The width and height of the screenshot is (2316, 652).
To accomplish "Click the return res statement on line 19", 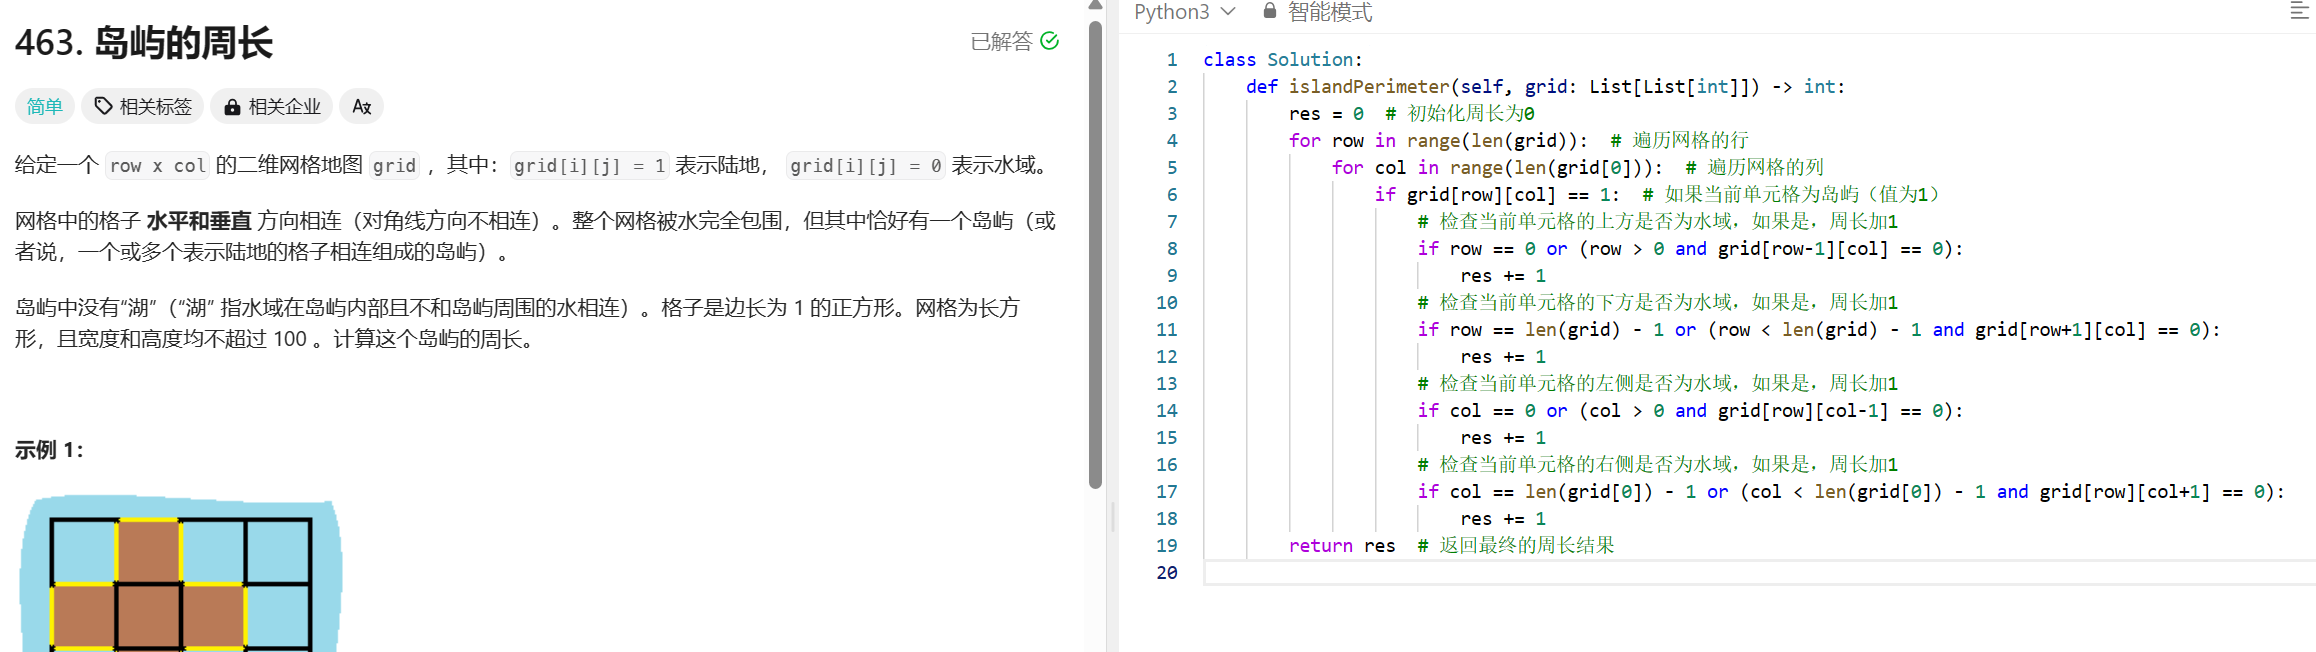I will (1341, 546).
